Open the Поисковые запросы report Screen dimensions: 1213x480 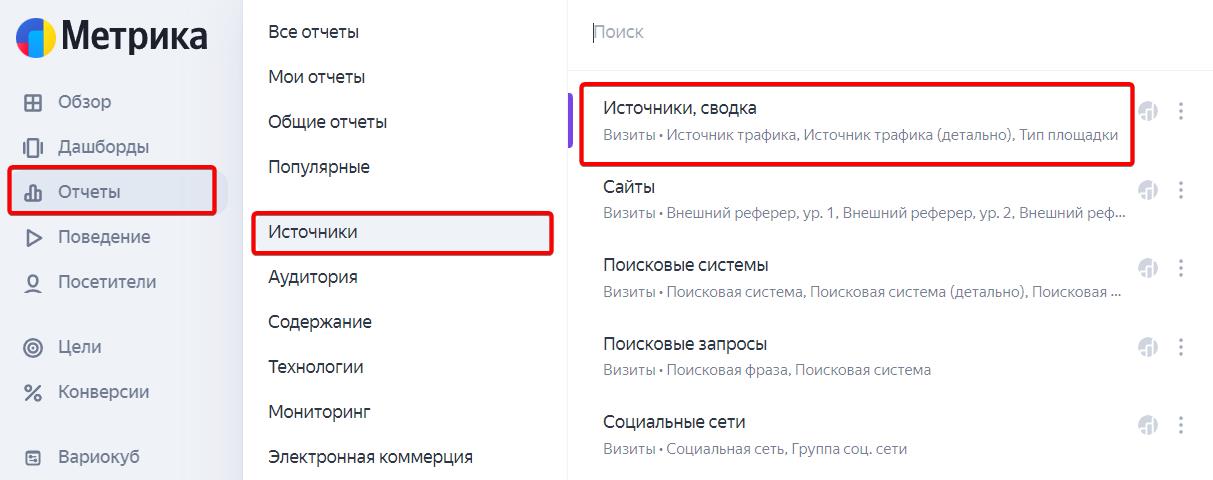[x=685, y=345]
